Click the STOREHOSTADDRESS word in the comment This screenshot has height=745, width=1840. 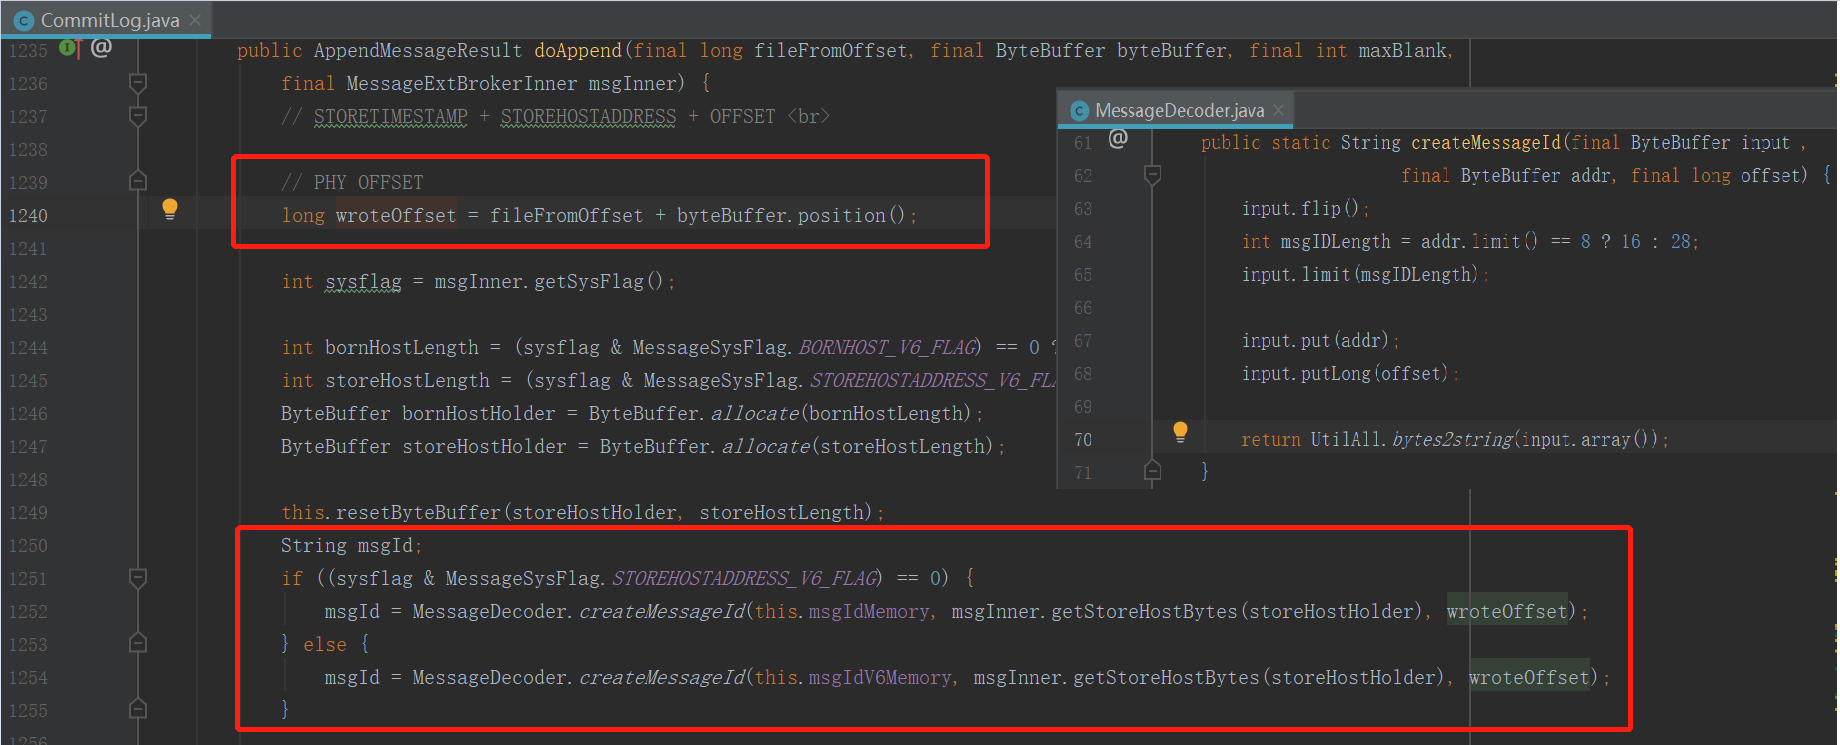click(588, 117)
